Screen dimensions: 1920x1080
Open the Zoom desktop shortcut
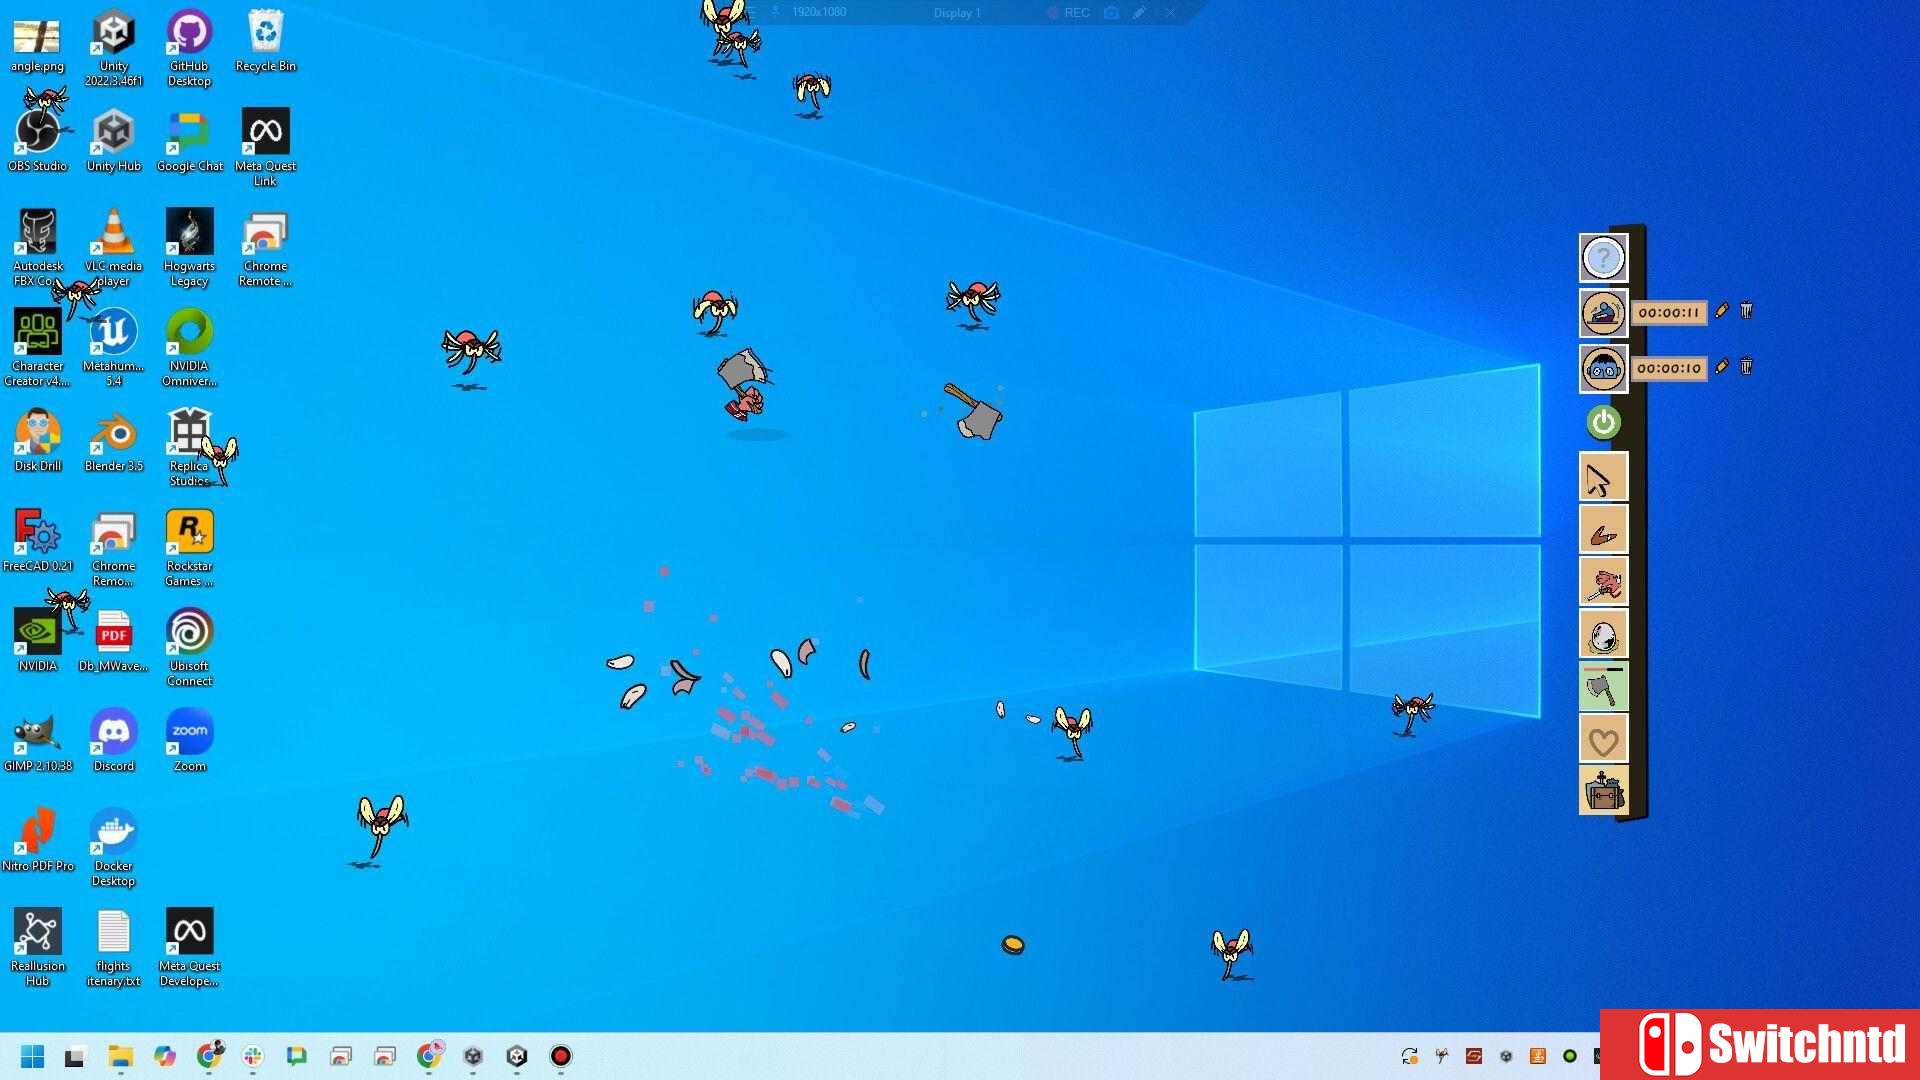pyautogui.click(x=189, y=740)
